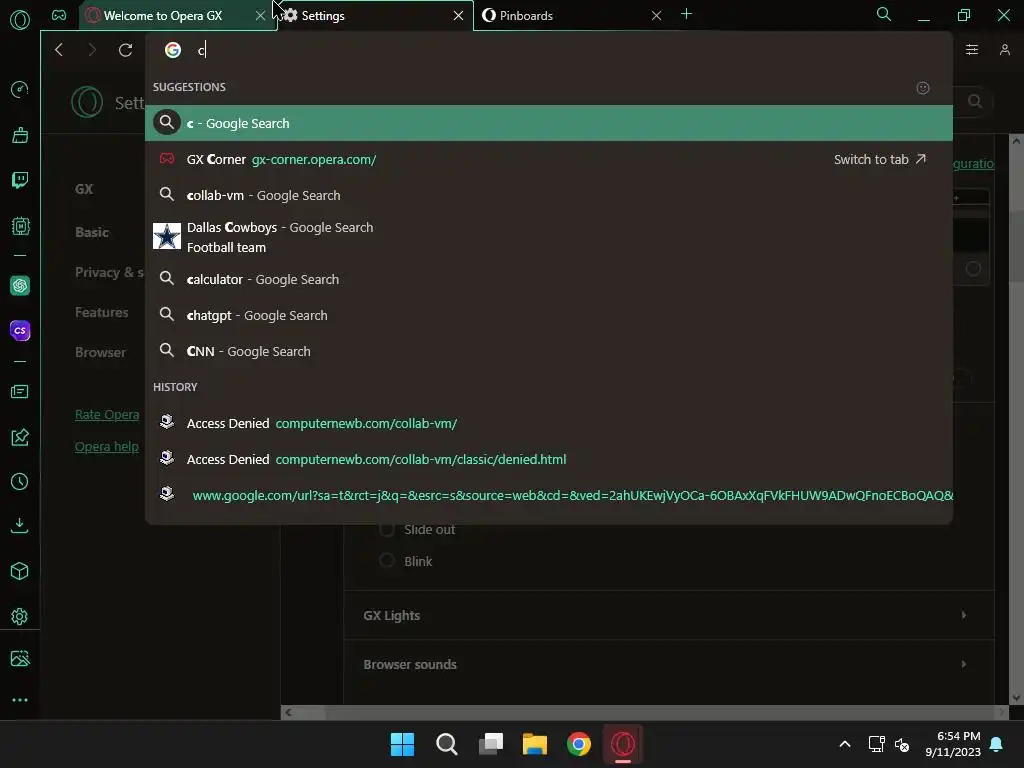1024x768 pixels.
Task: Open Twitch panel in sidebar
Action: click(x=20, y=180)
